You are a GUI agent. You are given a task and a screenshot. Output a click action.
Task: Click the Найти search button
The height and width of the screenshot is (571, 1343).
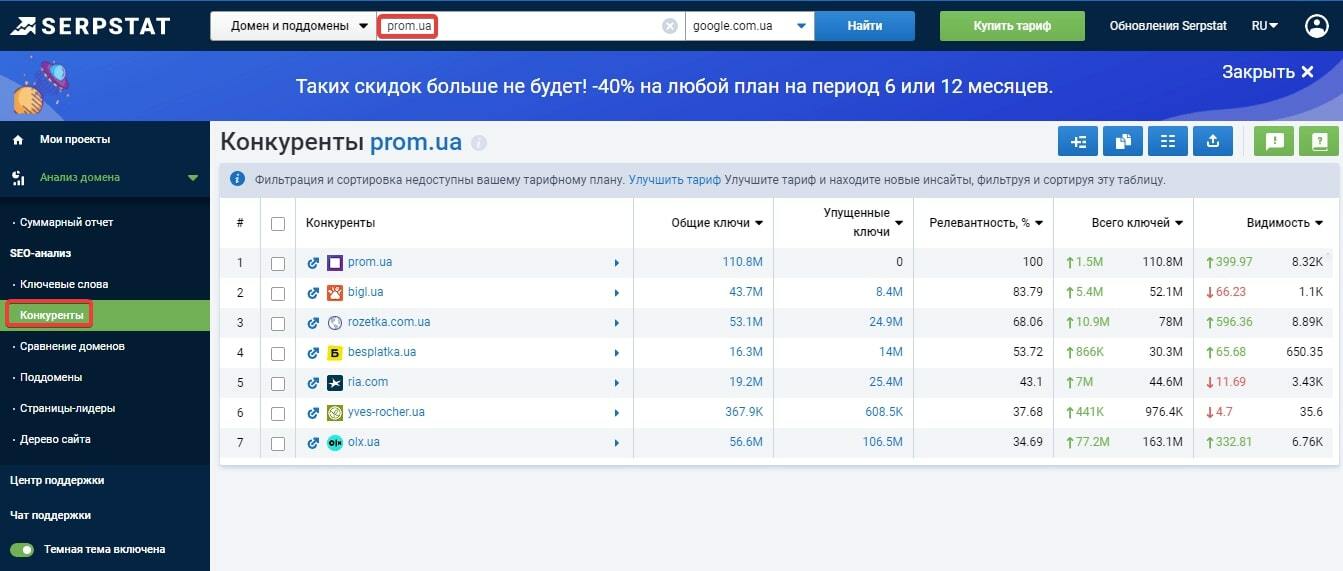(x=865, y=26)
